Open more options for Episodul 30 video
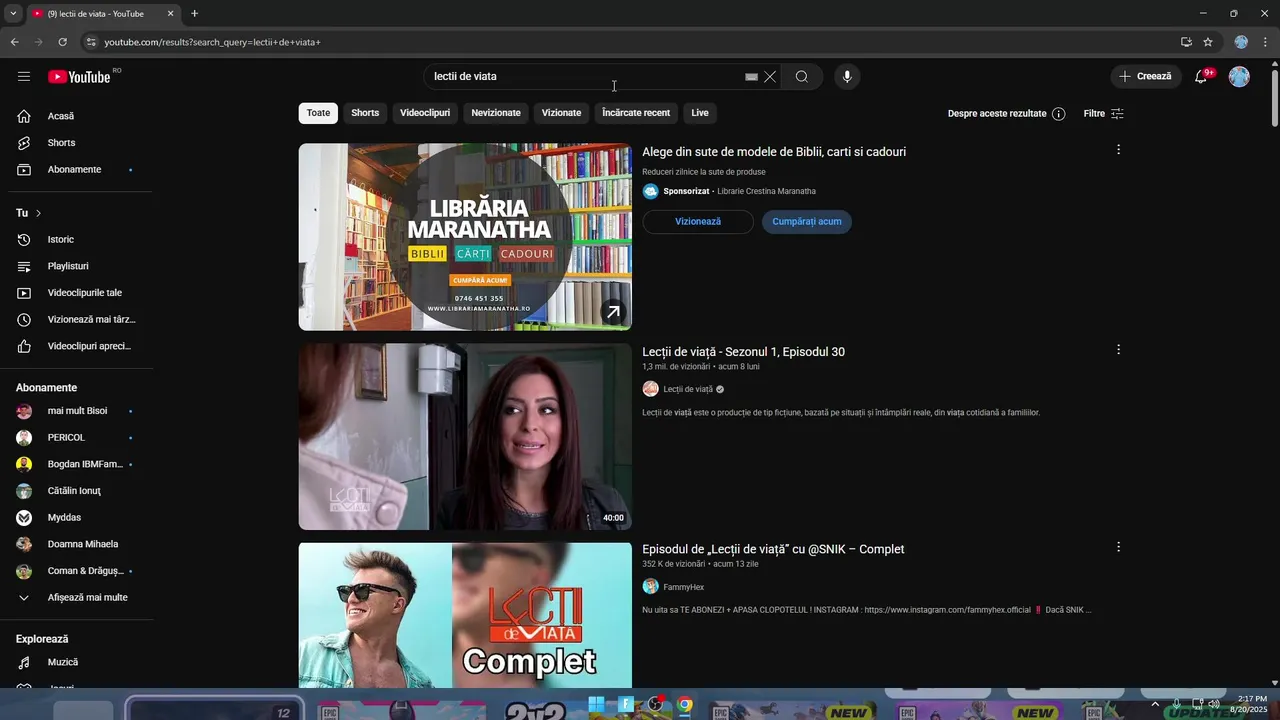Viewport: 1280px width, 720px height. point(1118,350)
